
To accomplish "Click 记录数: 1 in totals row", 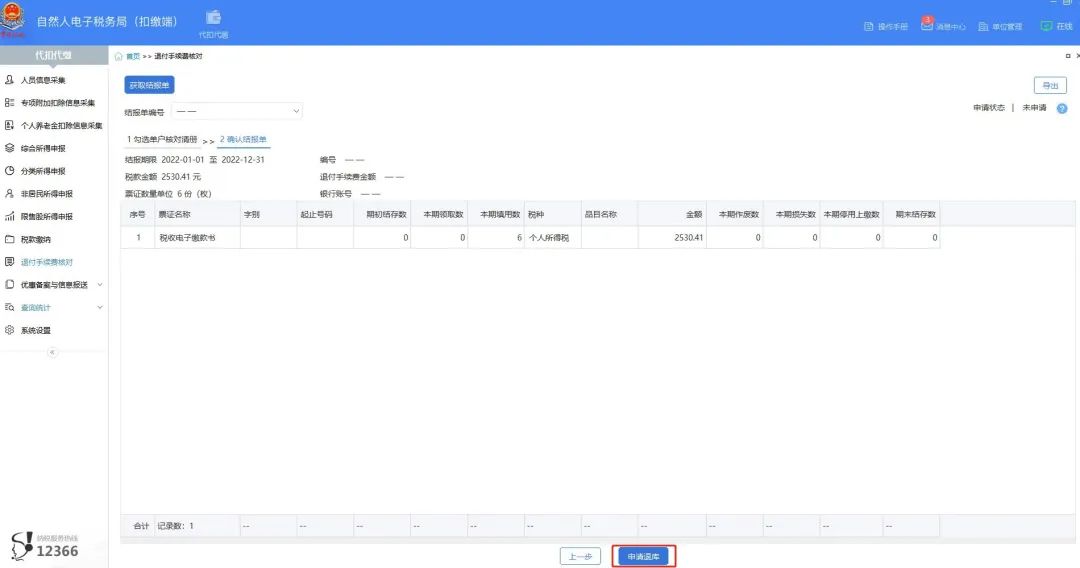I will click(176, 526).
